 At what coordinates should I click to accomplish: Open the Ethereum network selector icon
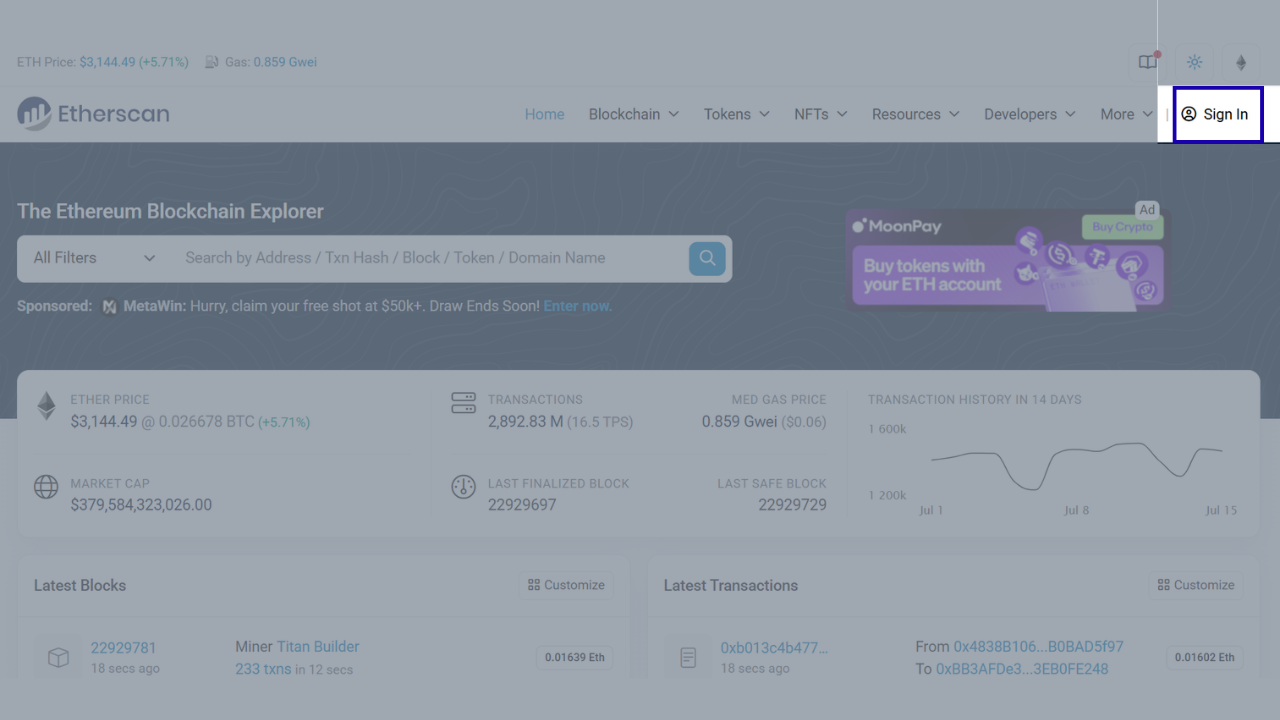(x=1241, y=62)
